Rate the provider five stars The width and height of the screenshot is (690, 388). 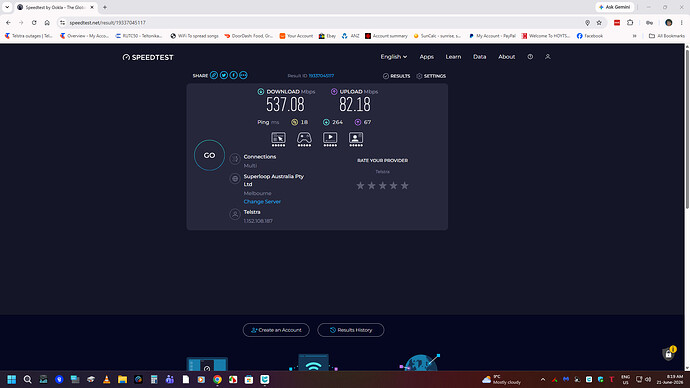(x=404, y=186)
